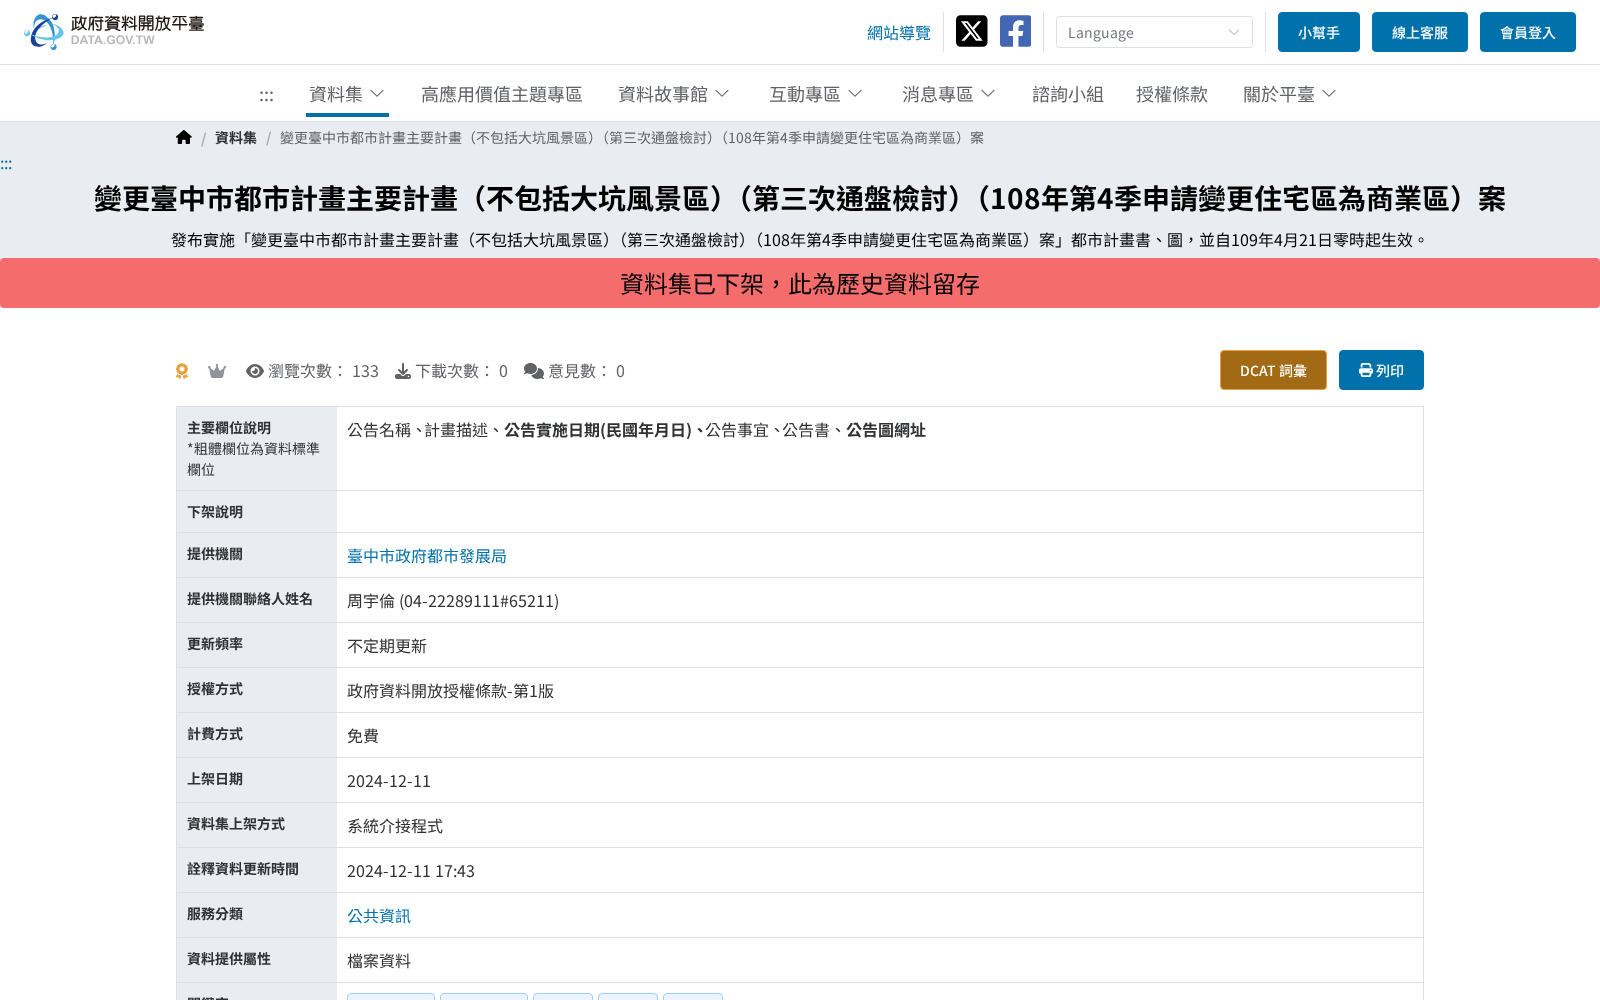Click the 小幫手 button
This screenshot has height=1000, width=1600.
tap(1319, 32)
